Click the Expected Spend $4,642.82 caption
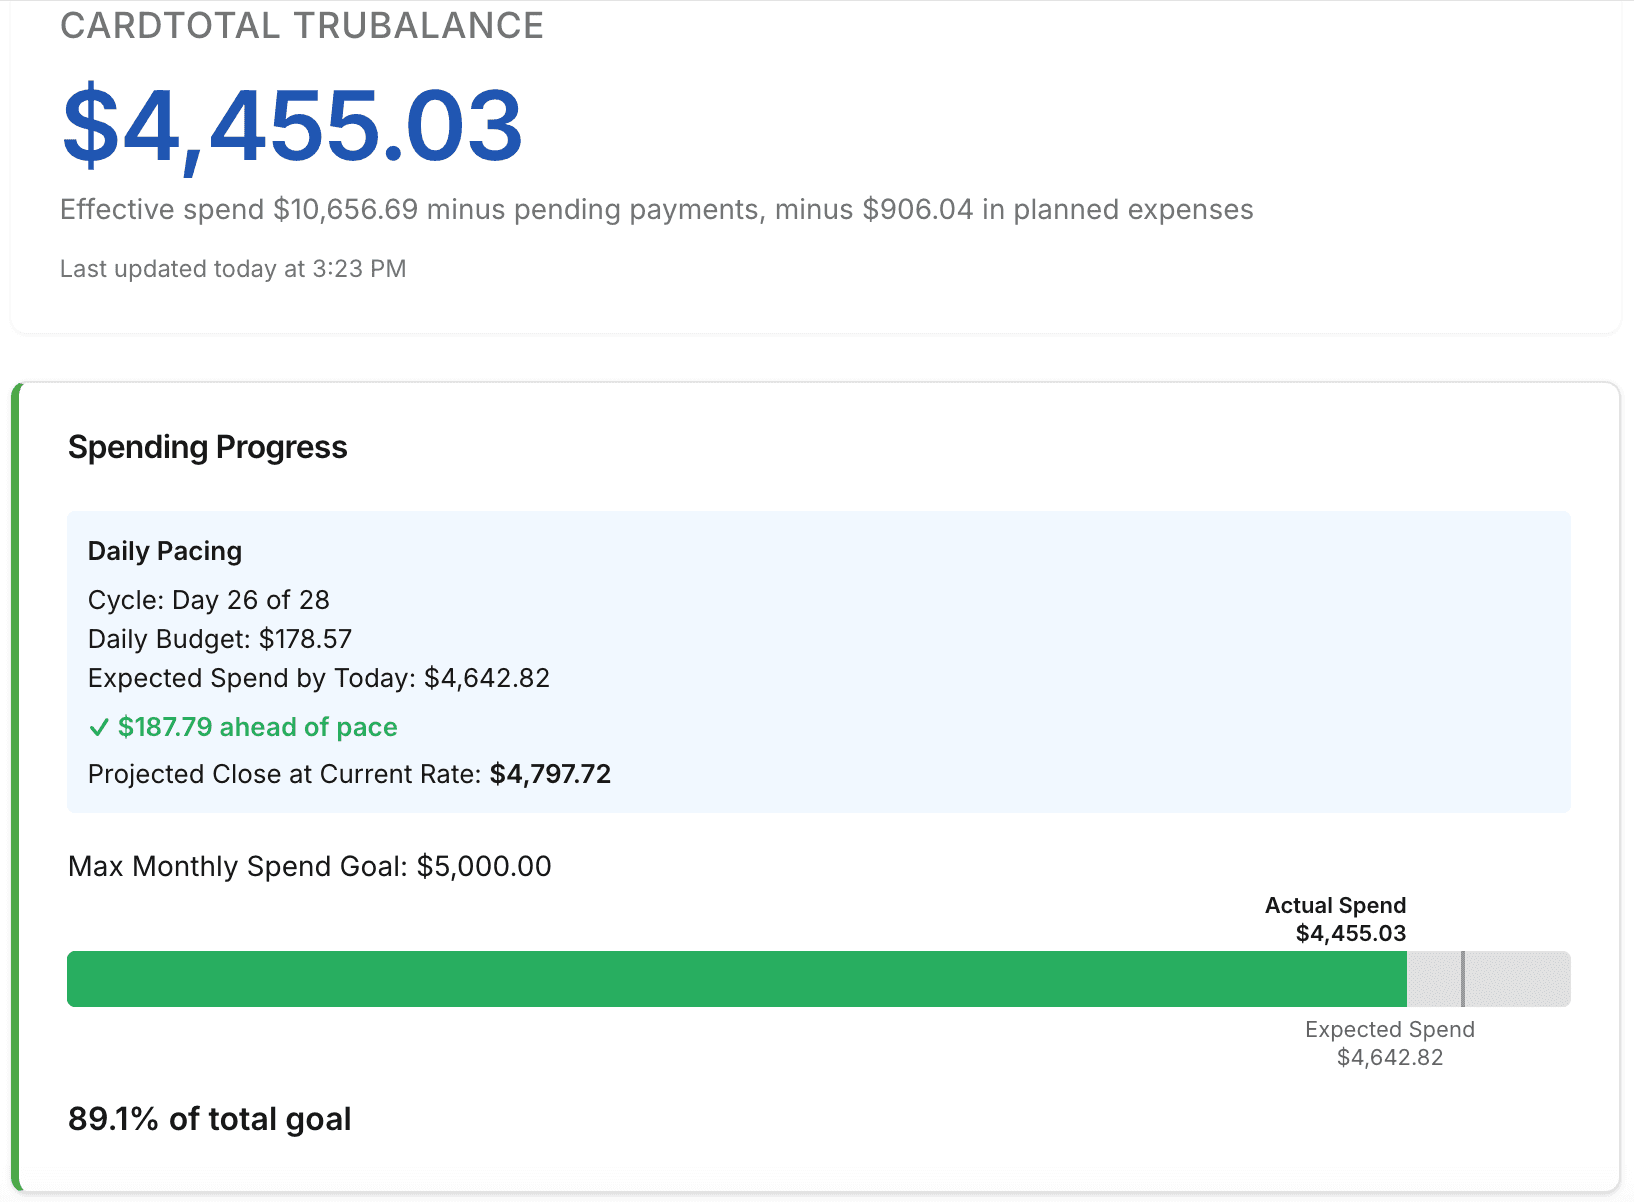 click(1388, 1043)
